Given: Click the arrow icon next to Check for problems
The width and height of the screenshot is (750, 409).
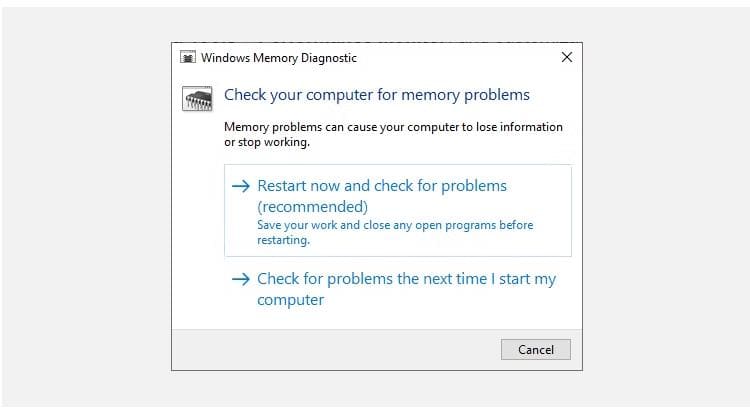Looking at the screenshot, I should 241,279.
